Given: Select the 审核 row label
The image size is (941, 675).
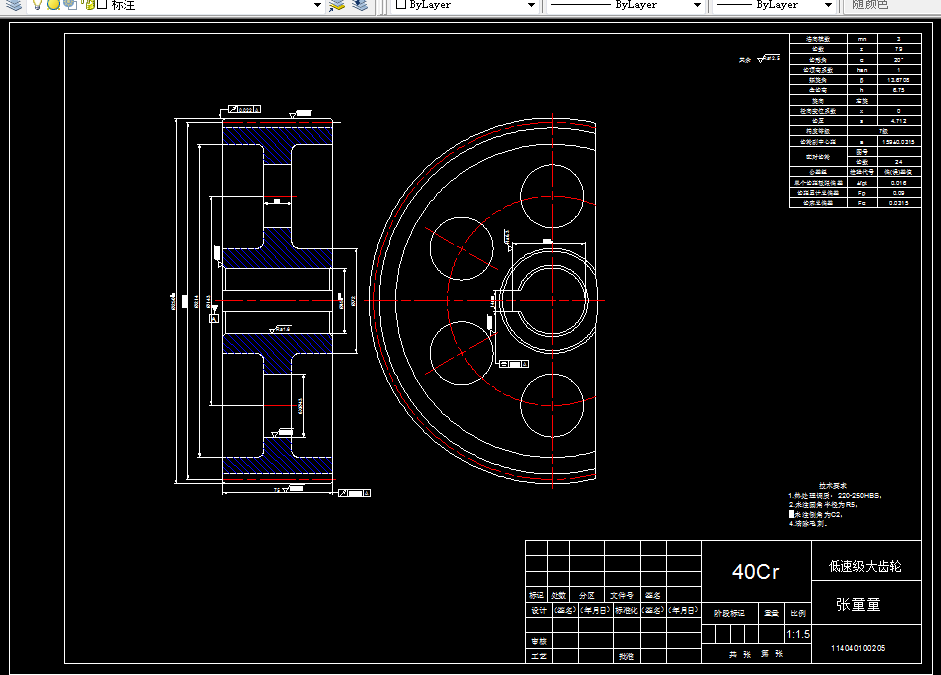Looking at the screenshot, I should tap(539, 641).
